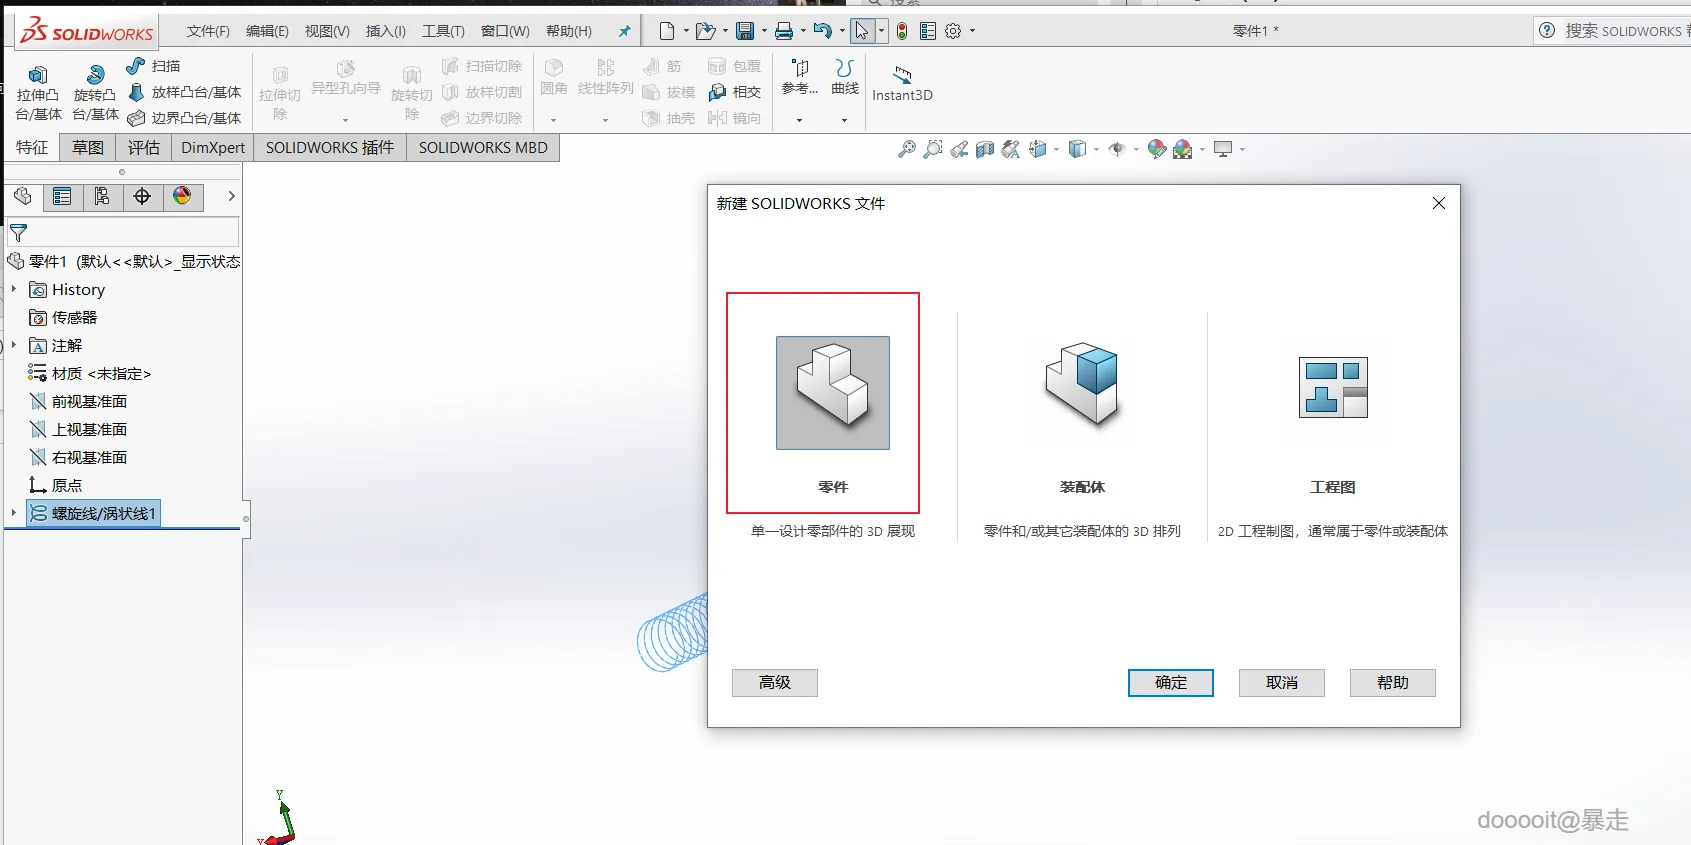Open the 窗口(W) menu

click(505, 31)
